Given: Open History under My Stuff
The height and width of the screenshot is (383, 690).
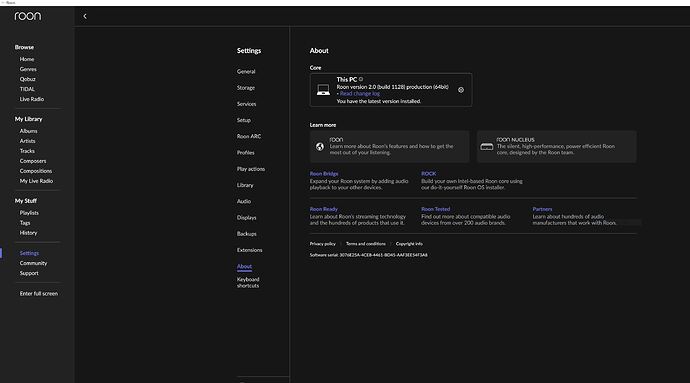Looking at the screenshot, I should click(x=29, y=233).
